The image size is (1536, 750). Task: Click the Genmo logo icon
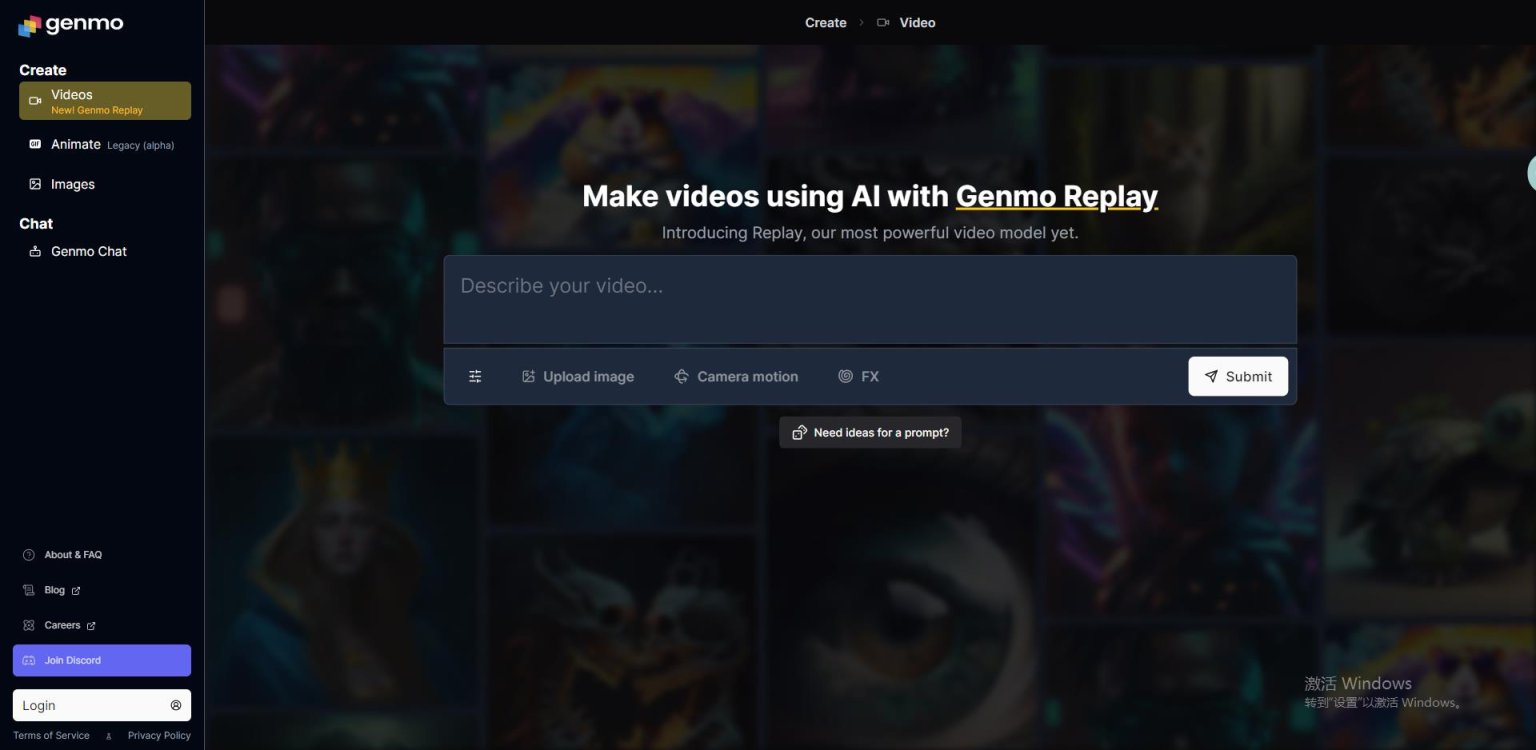(x=29, y=26)
